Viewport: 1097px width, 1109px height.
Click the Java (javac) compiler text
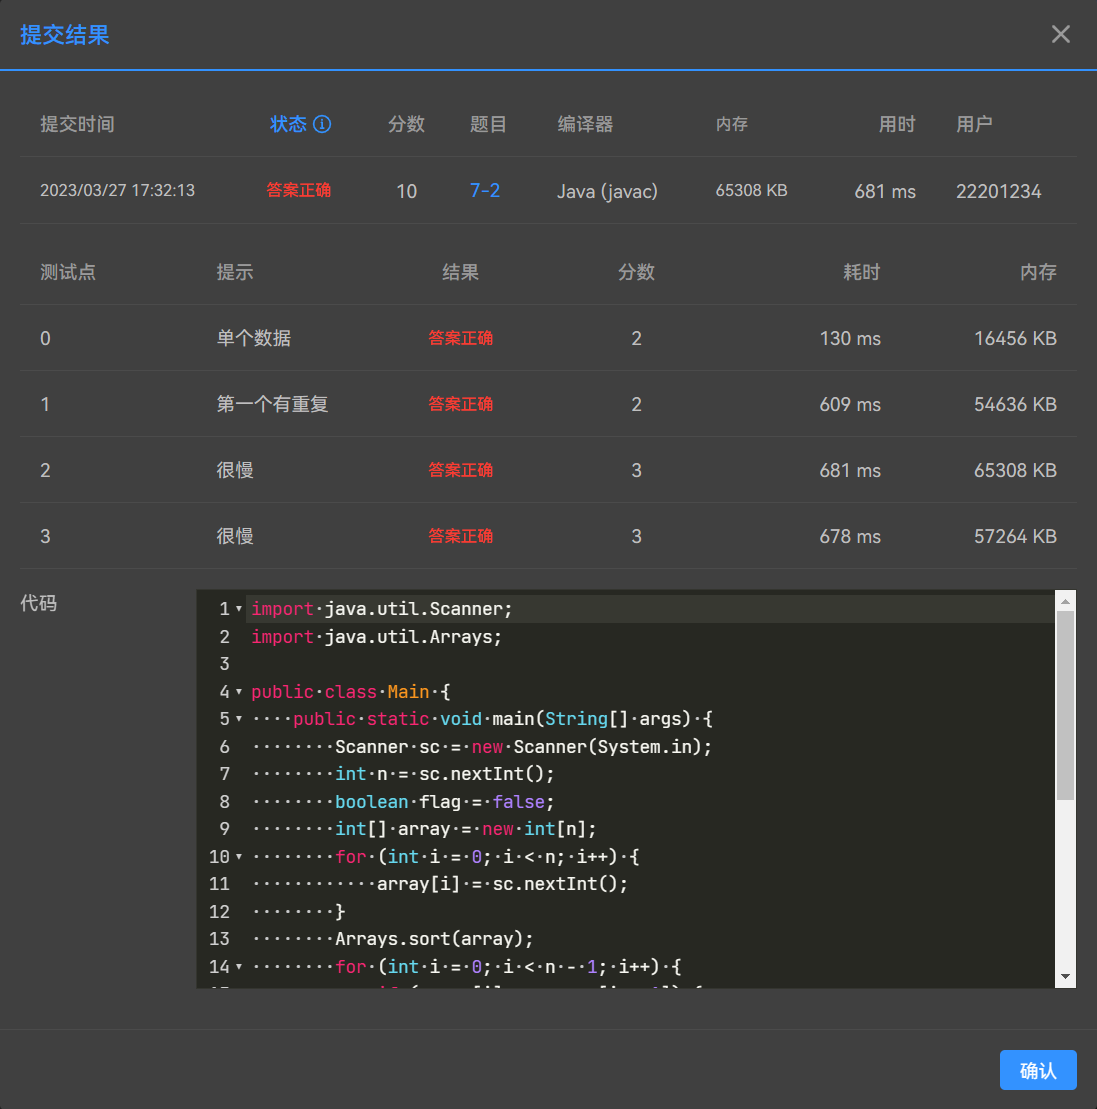tap(608, 191)
